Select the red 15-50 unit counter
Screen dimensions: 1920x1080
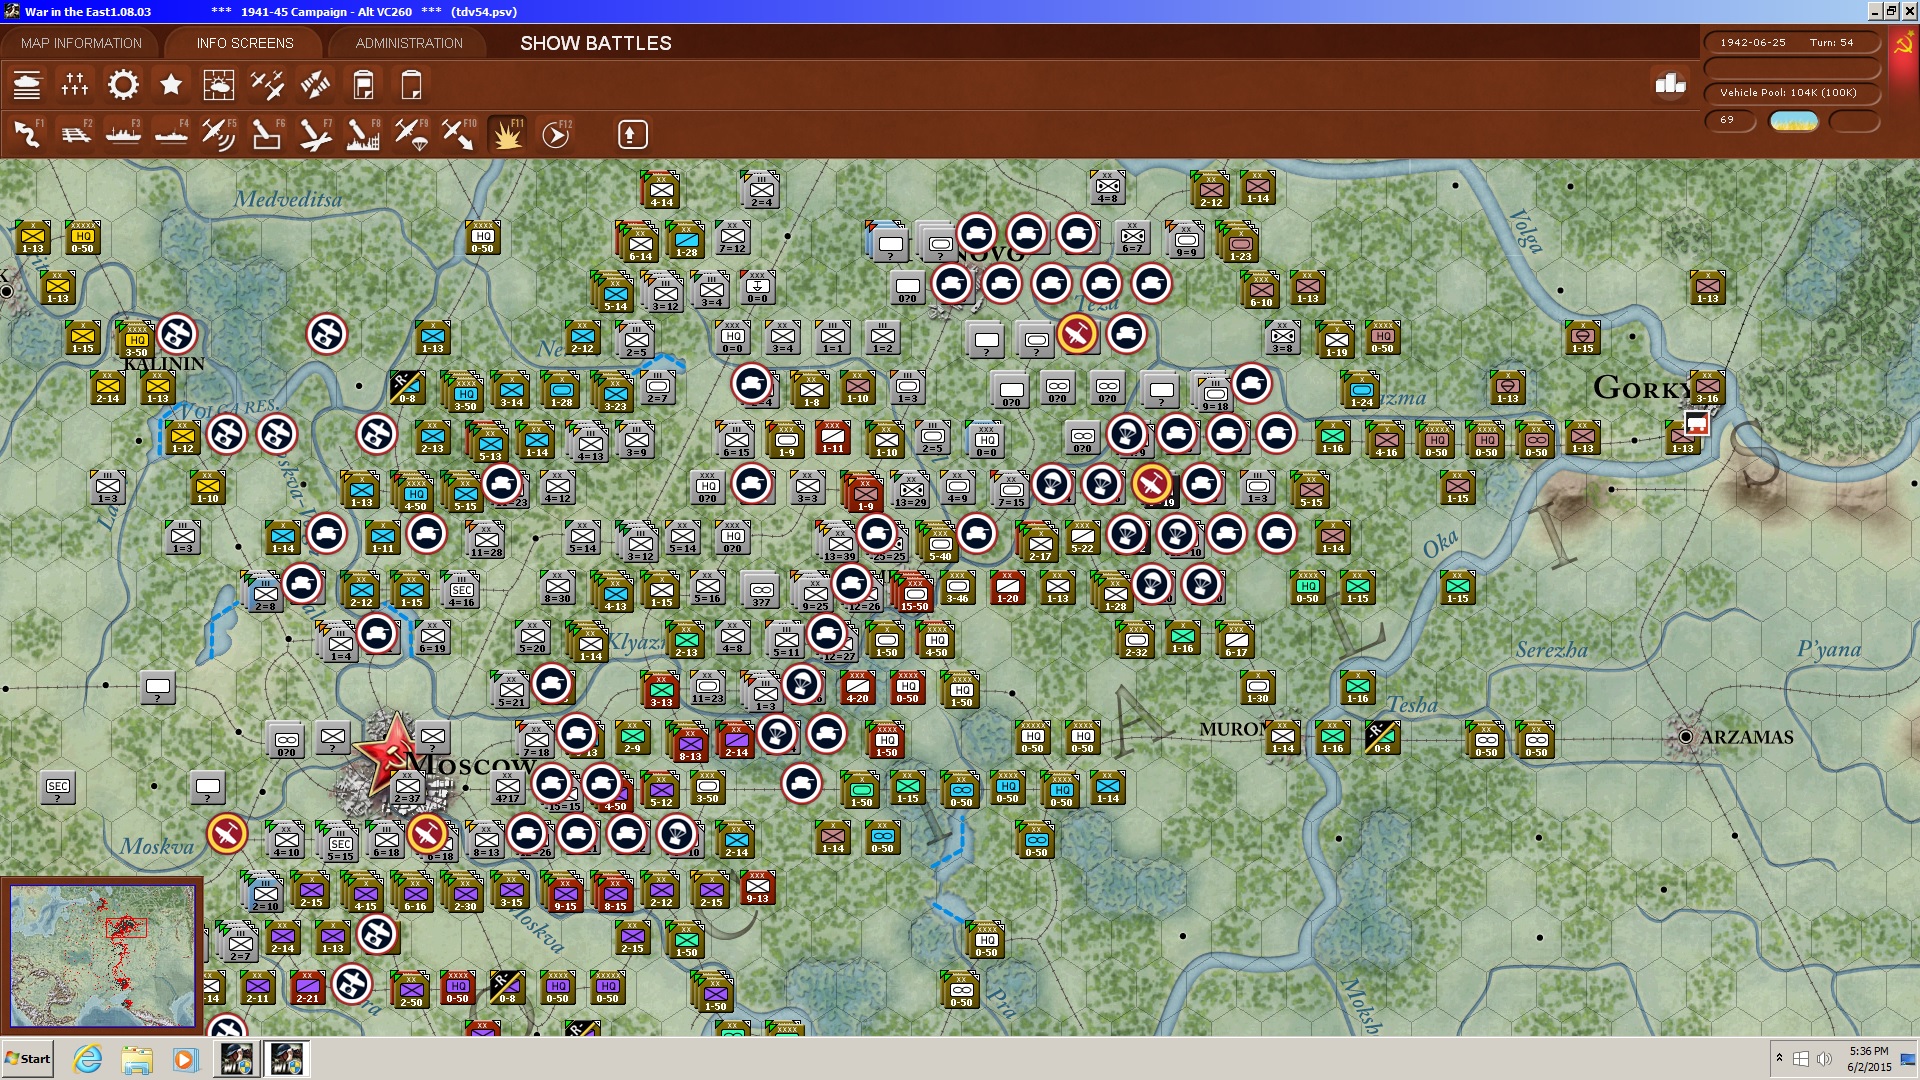(x=914, y=593)
